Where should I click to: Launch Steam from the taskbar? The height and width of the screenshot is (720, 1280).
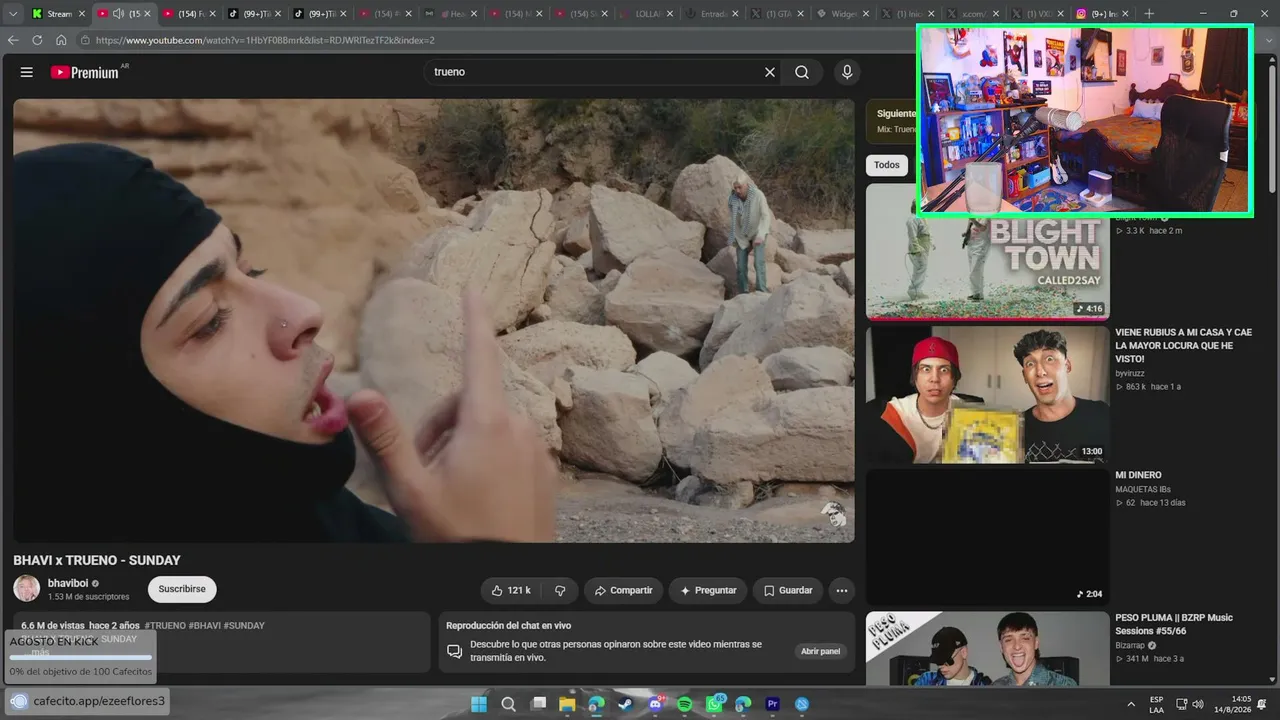coord(625,704)
